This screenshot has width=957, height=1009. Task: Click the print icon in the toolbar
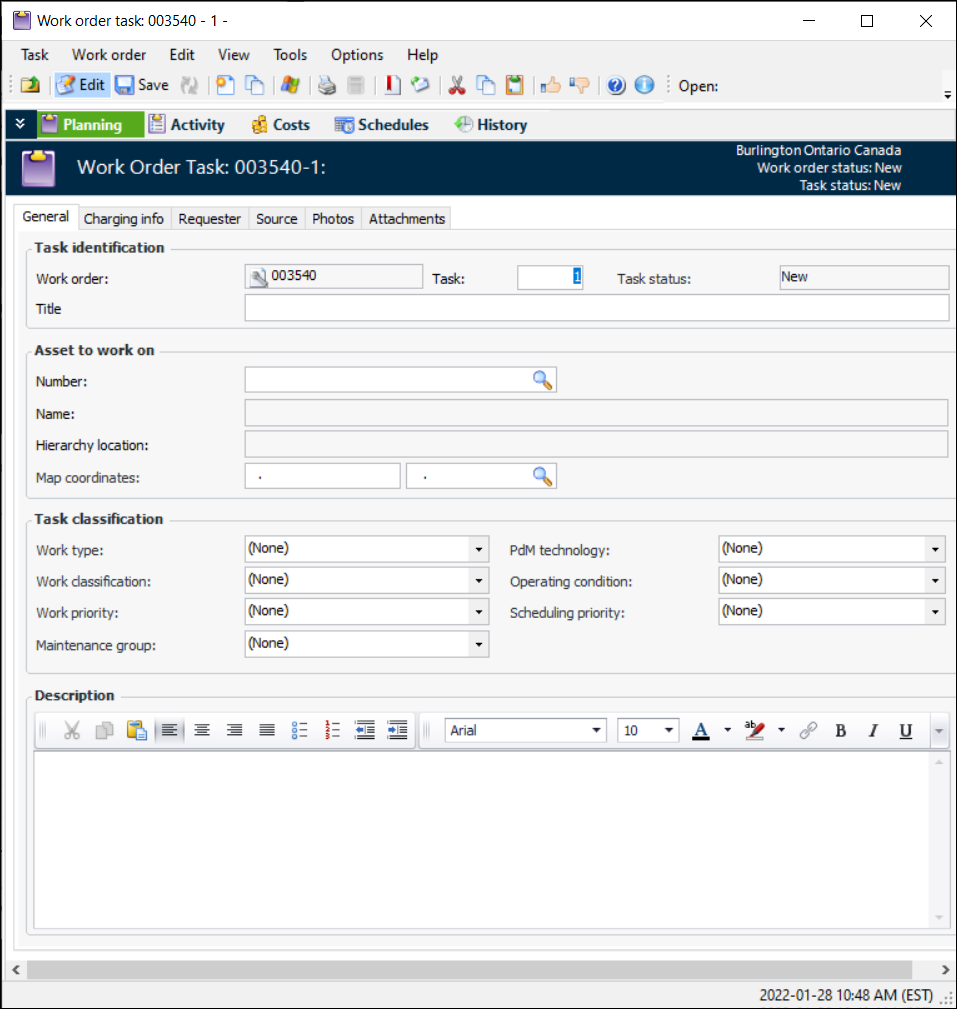click(x=327, y=86)
